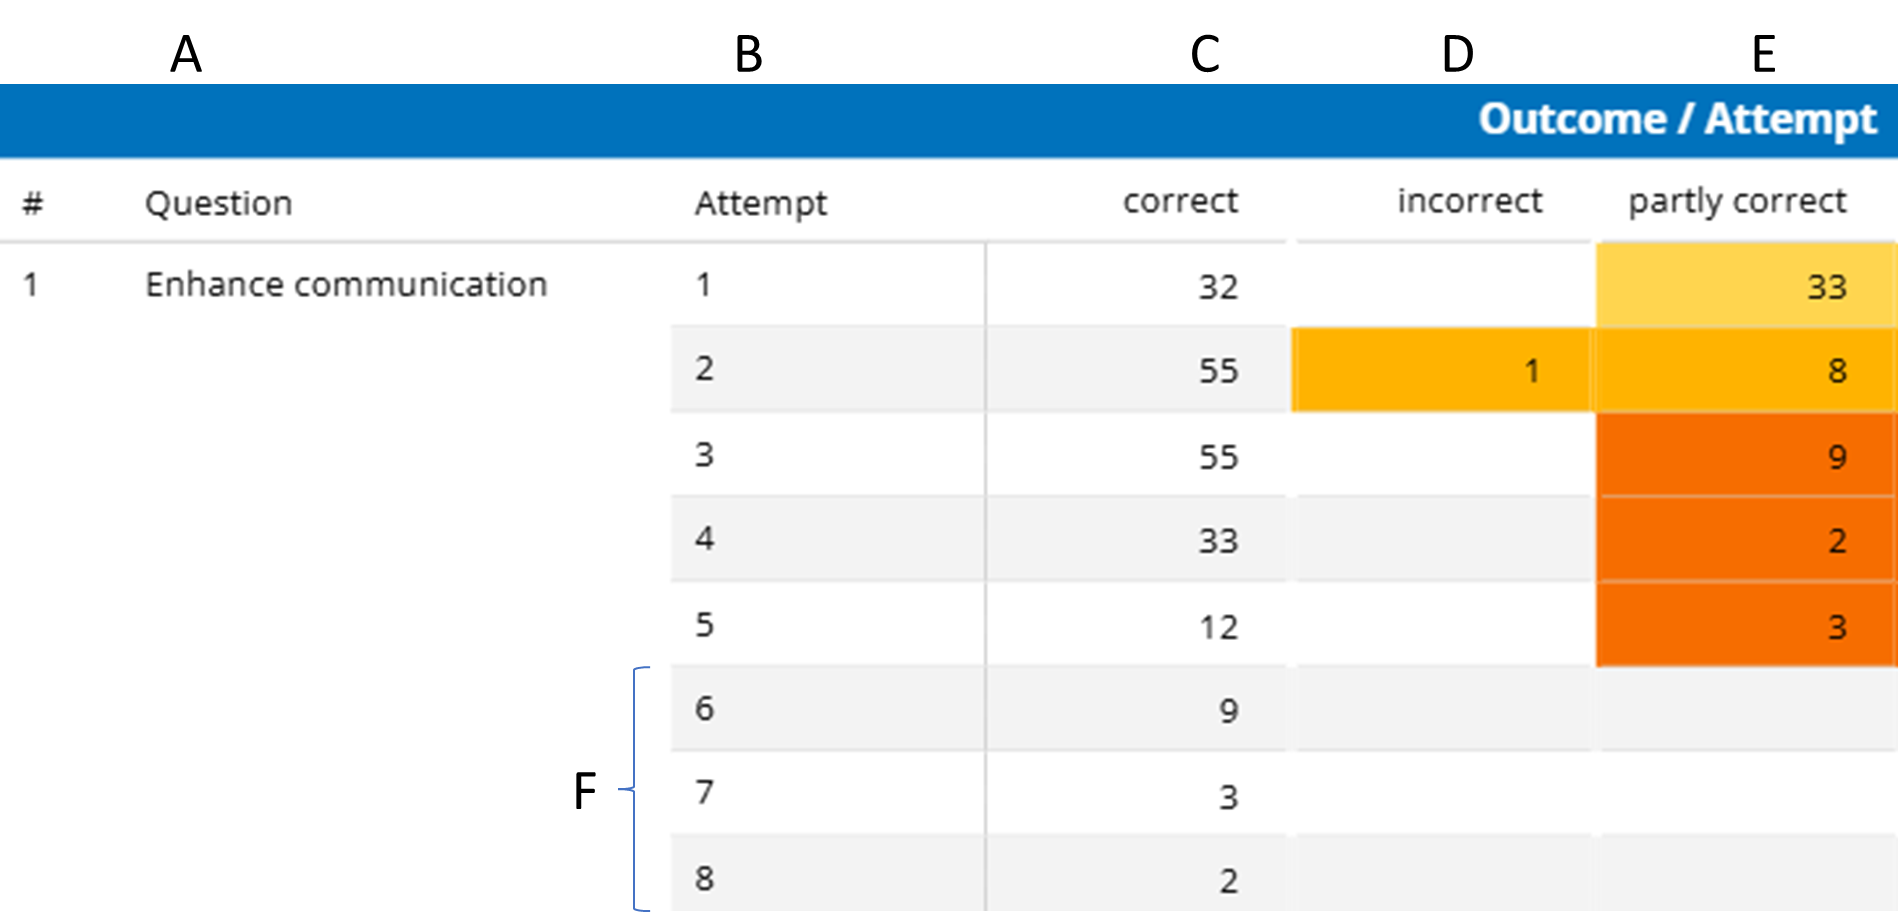Select attempt 4 correct count of 33
The height and width of the screenshot is (912, 1898).
tap(1217, 541)
